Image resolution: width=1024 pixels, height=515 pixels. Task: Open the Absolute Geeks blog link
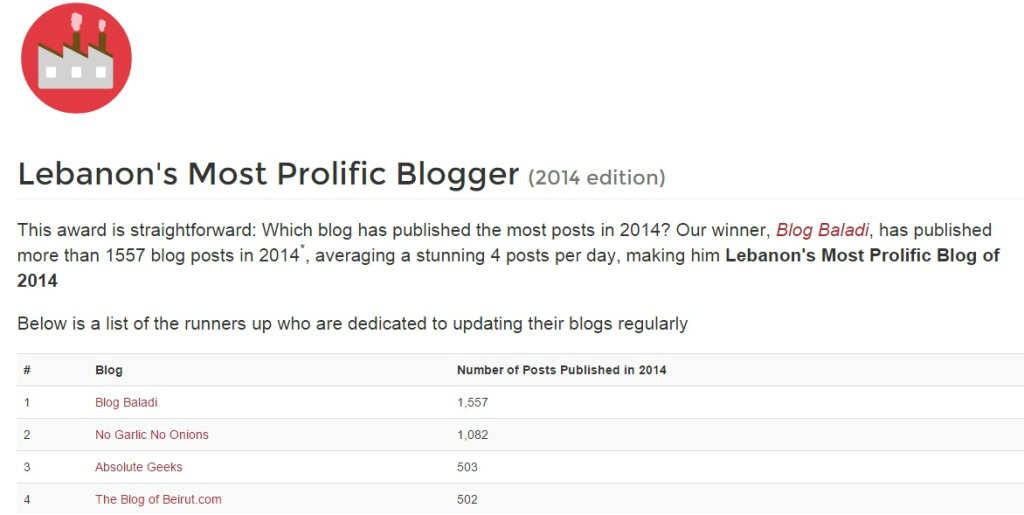tap(139, 467)
